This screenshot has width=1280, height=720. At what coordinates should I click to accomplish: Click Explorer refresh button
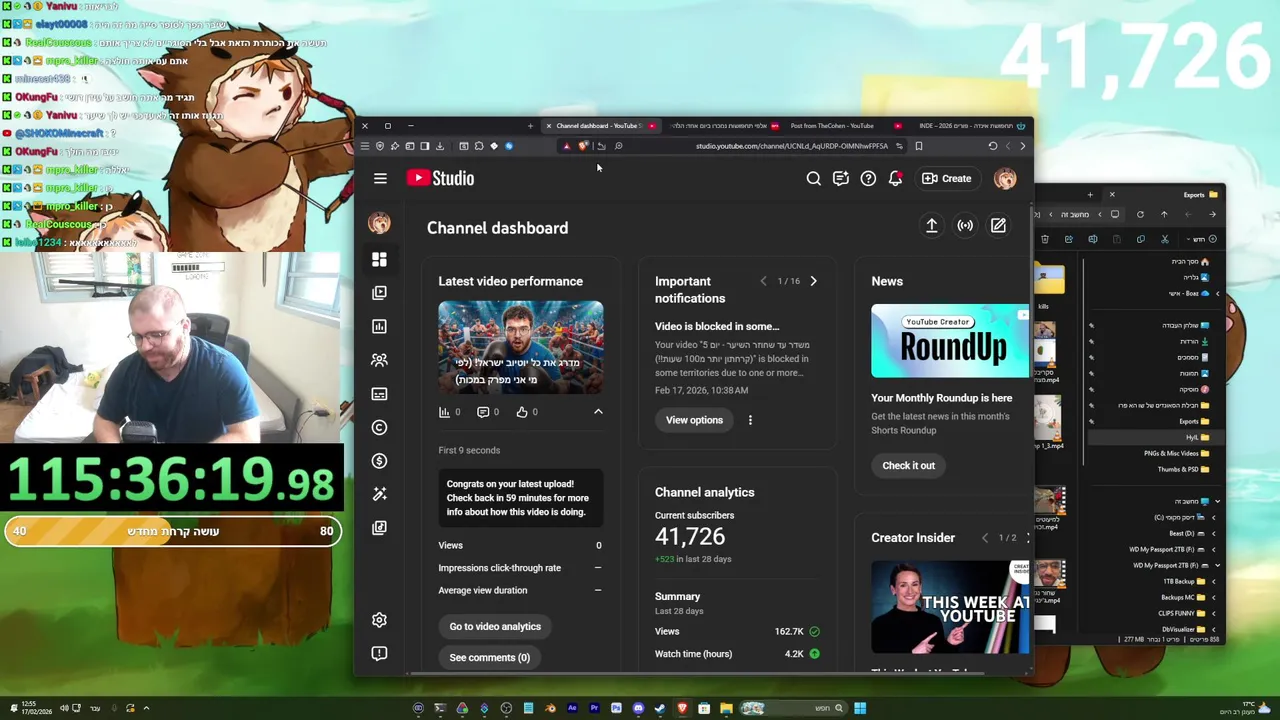1140,214
